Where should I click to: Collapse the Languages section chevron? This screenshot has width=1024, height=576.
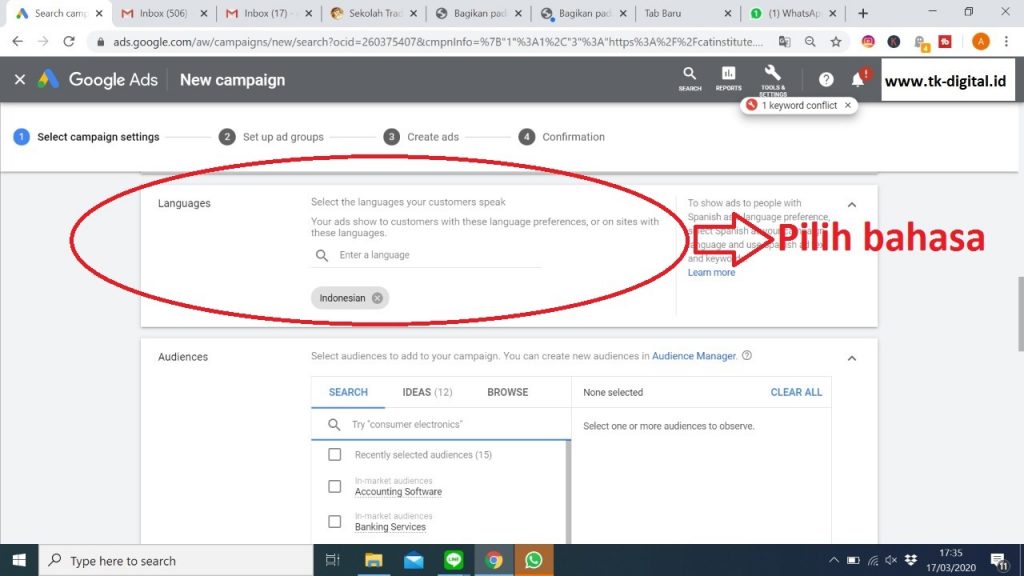pos(852,204)
